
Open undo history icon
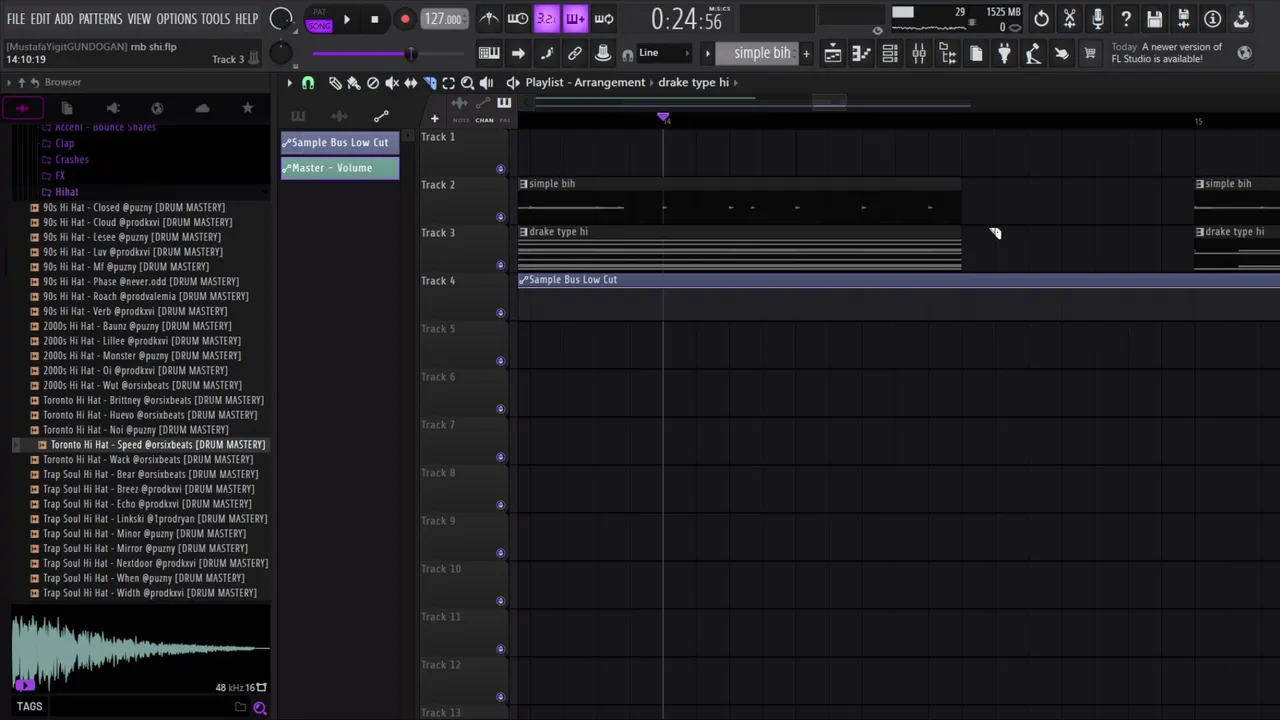point(1041,19)
